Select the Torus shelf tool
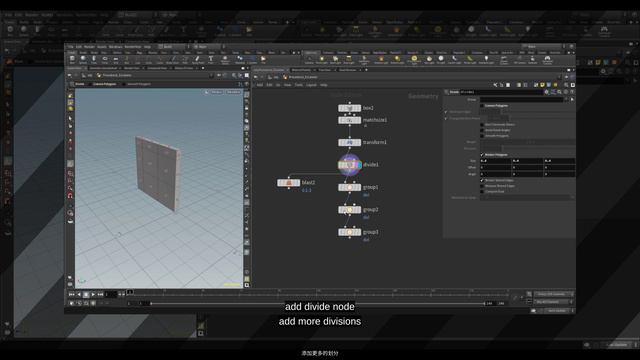This screenshot has width=640, height=360. coord(104,60)
